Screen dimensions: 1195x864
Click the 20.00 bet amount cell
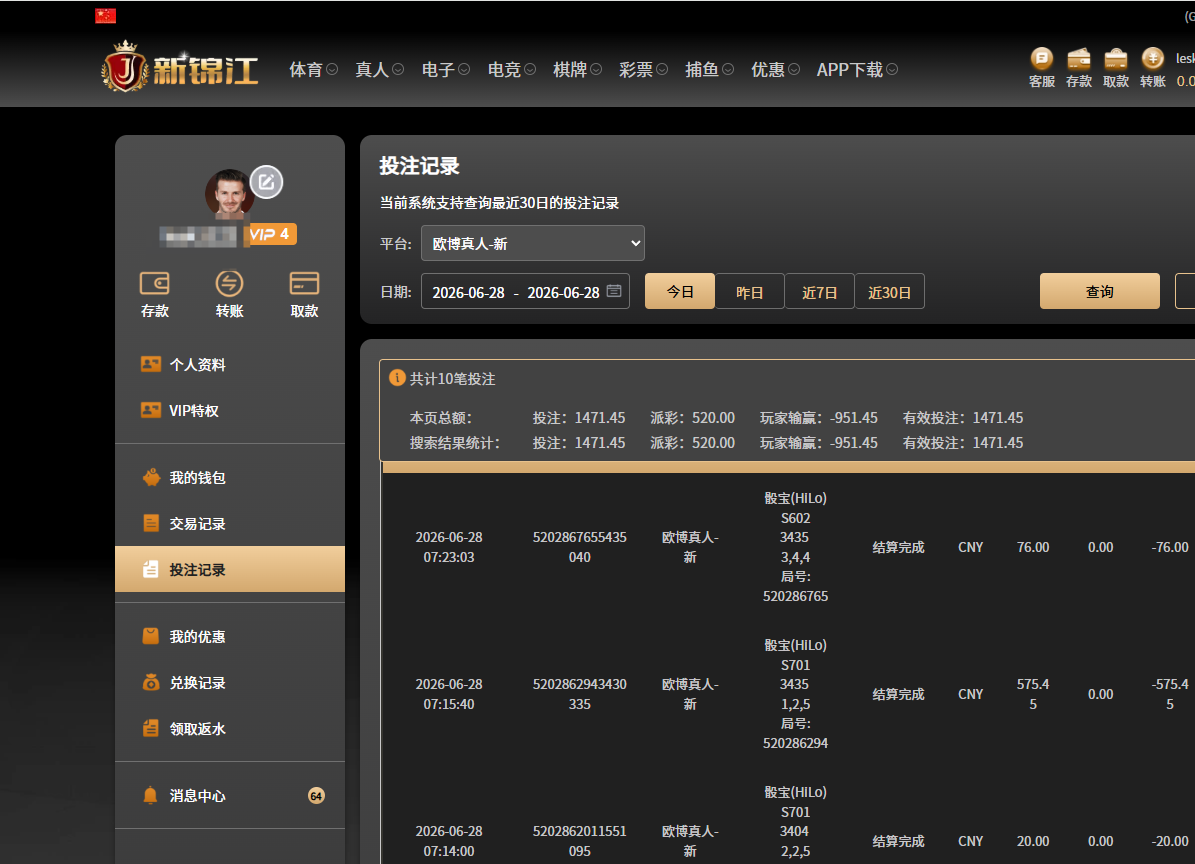(1033, 841)
